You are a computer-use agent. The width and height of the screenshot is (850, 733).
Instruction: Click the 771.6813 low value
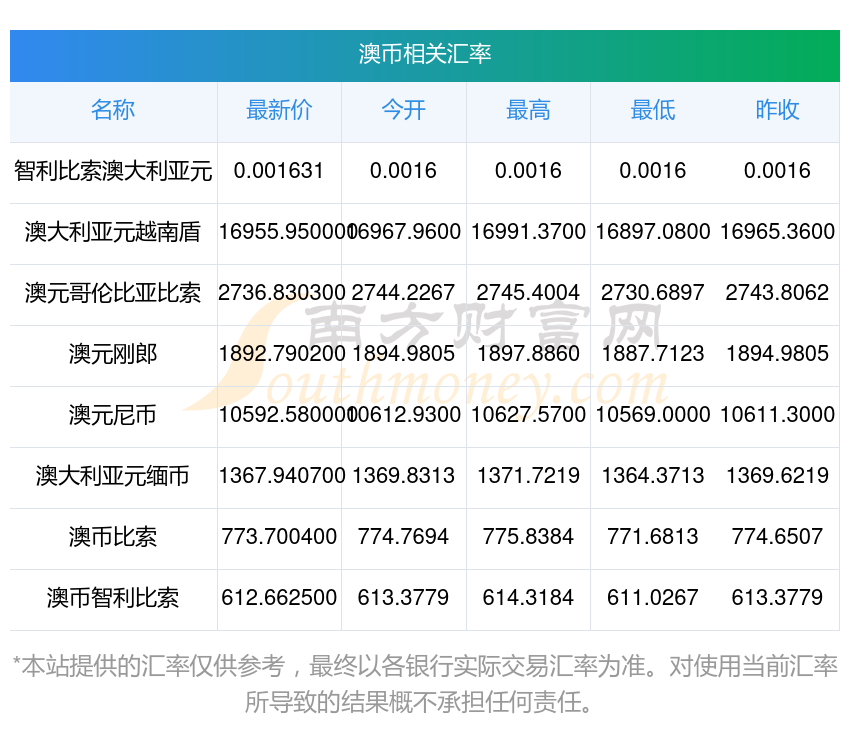point(653,537)
